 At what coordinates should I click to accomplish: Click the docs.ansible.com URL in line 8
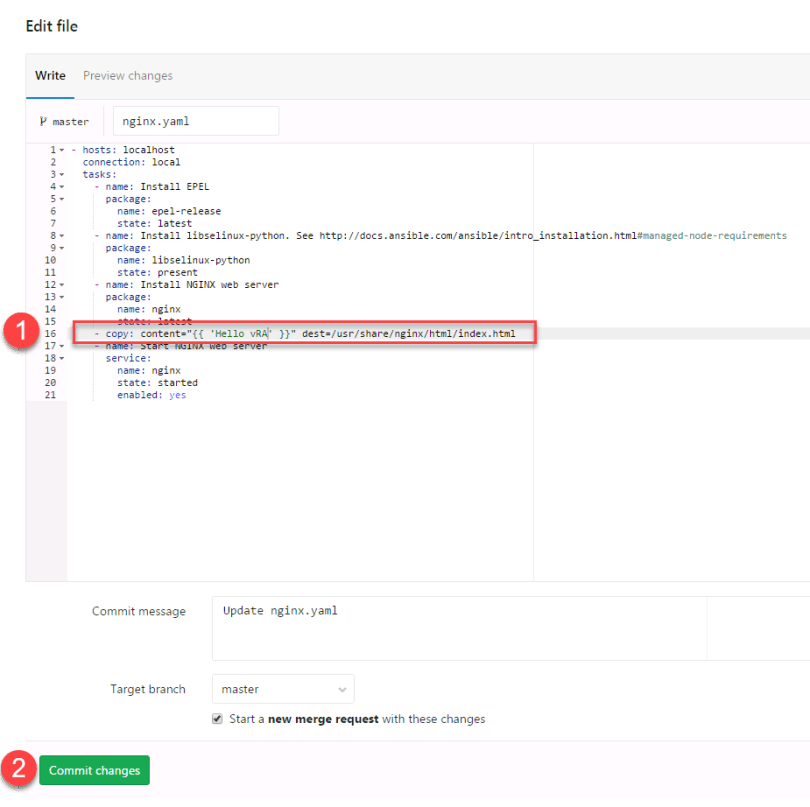click(476, 236)
